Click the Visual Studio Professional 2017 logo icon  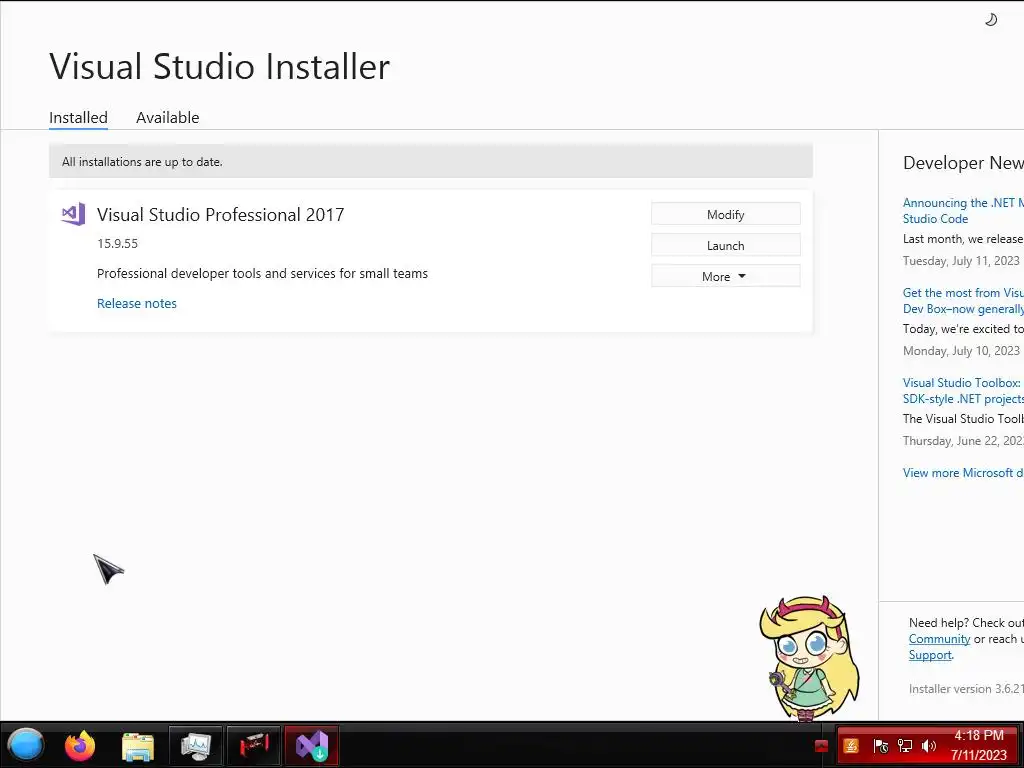73,214
